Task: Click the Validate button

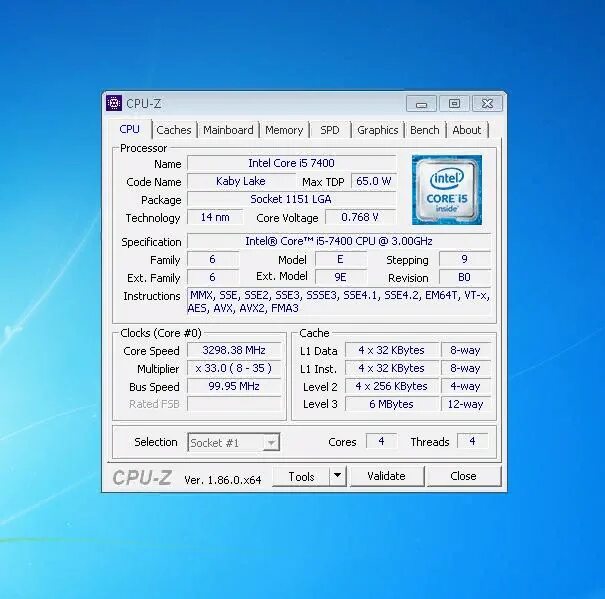Action: [387, 476]
